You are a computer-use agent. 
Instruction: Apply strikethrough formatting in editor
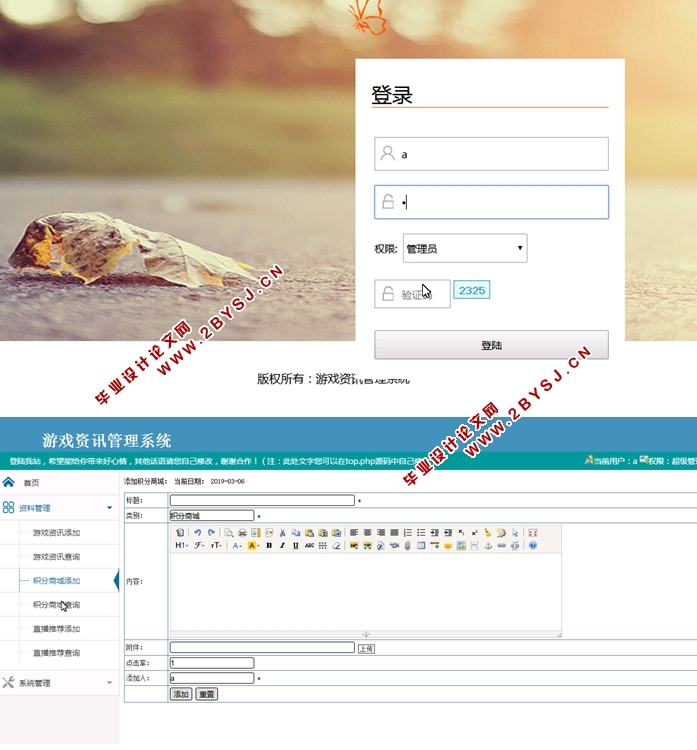coord(309,545)
